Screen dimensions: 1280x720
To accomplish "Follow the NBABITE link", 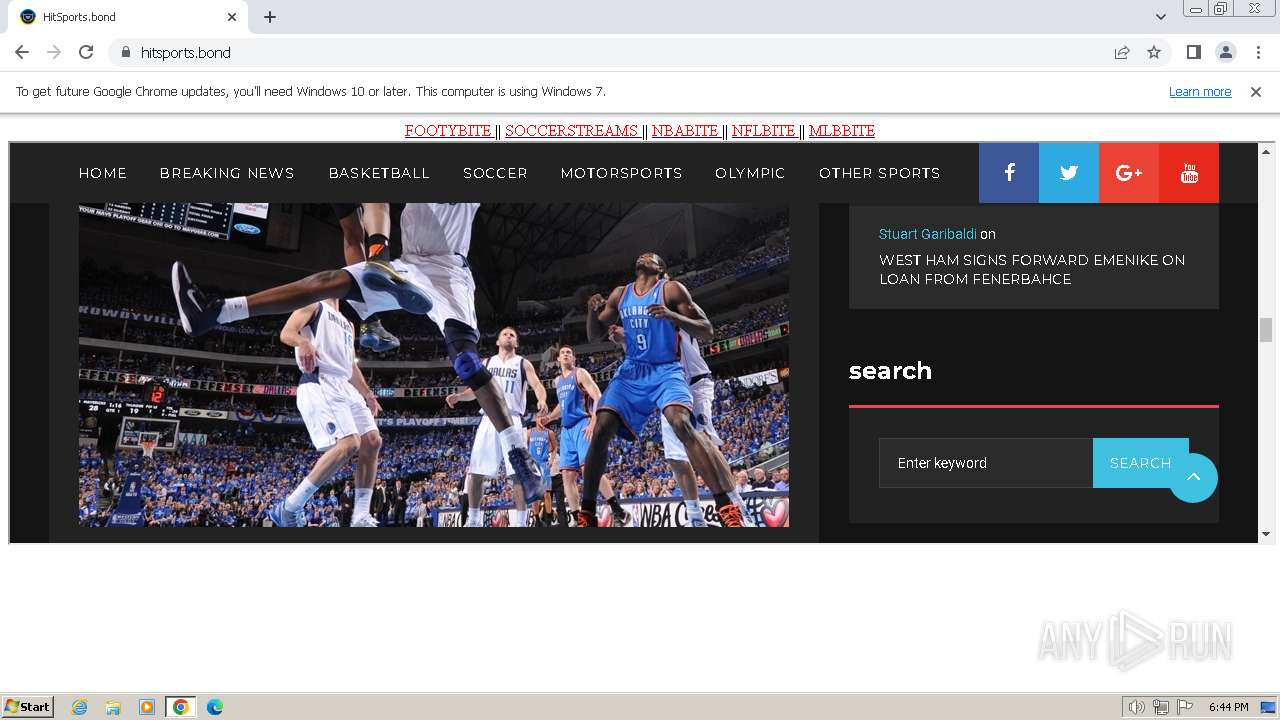I will tap(686, 131).
